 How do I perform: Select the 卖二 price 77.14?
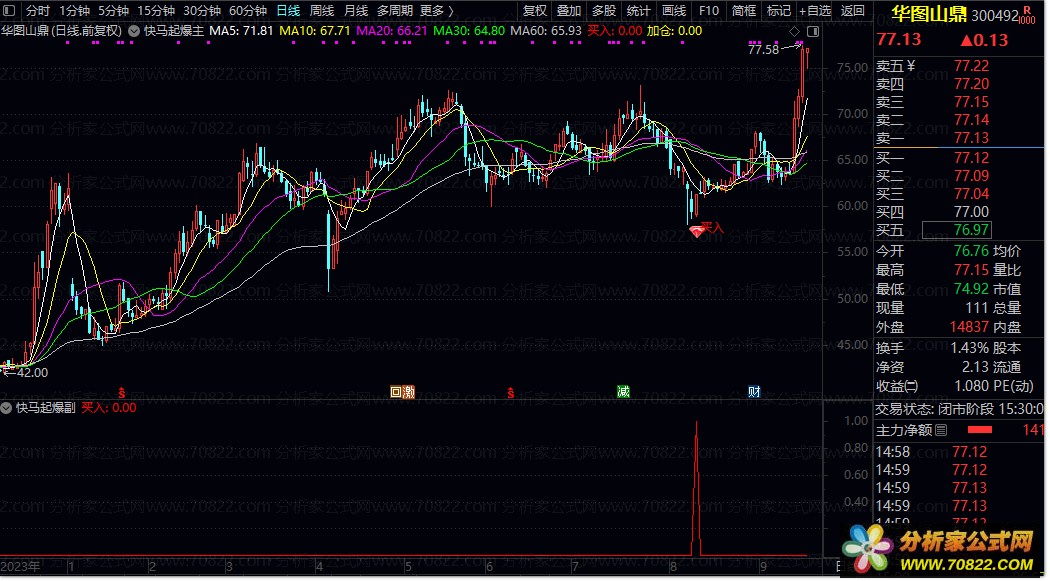point(972,120)
